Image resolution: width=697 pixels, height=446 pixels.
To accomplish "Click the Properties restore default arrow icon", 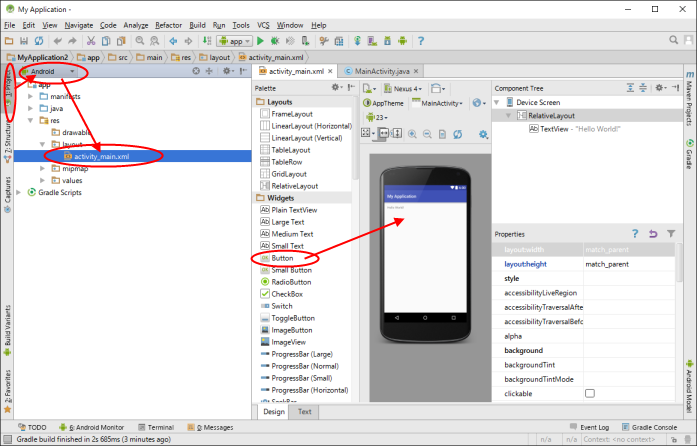I will pyautogui.click(x=653, y=233).
